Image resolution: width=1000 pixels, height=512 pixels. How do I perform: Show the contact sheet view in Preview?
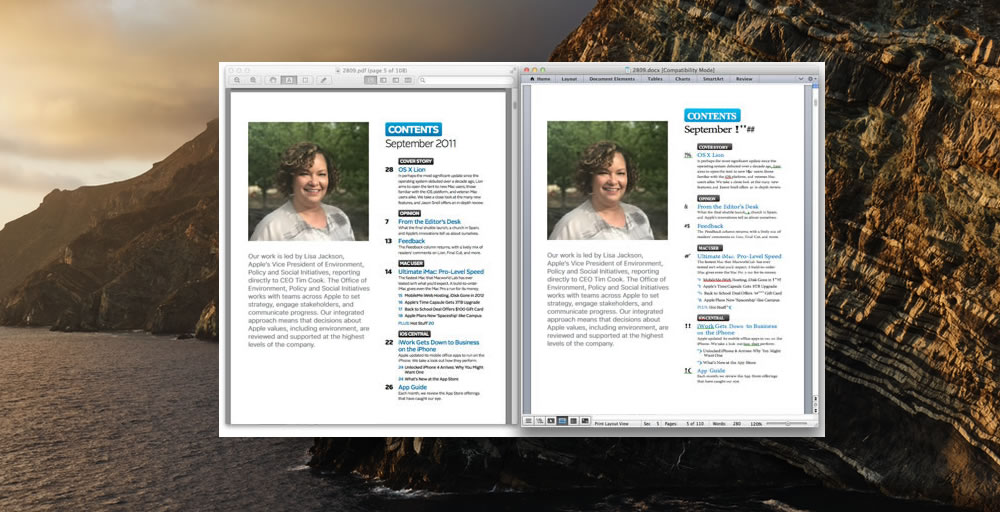tap(408, 80)
